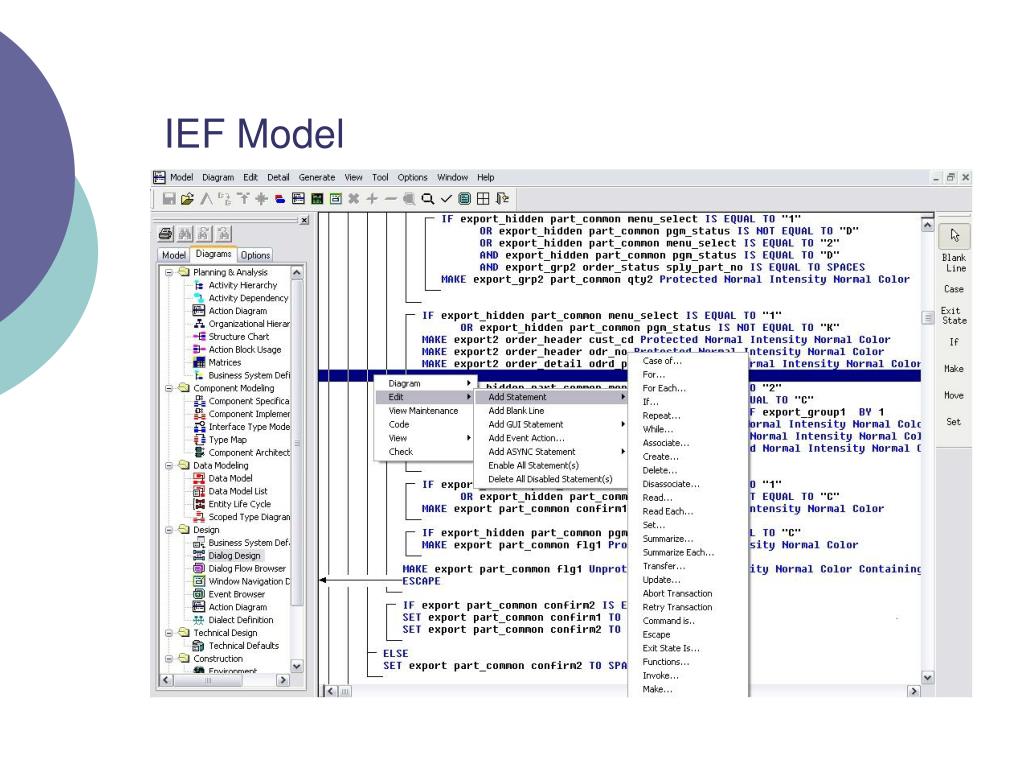The image size is (1024, 768).
Task: Click the Structure Chart icon in the tree
Action: tap(199, 337)
